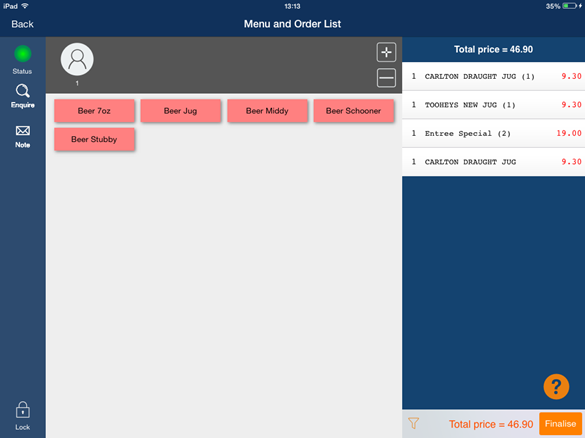Choose the Beer 7oz category
Image resolution: width=585 pixels, height=438 pixels.
pyautogui.click(x=94, y=111)
